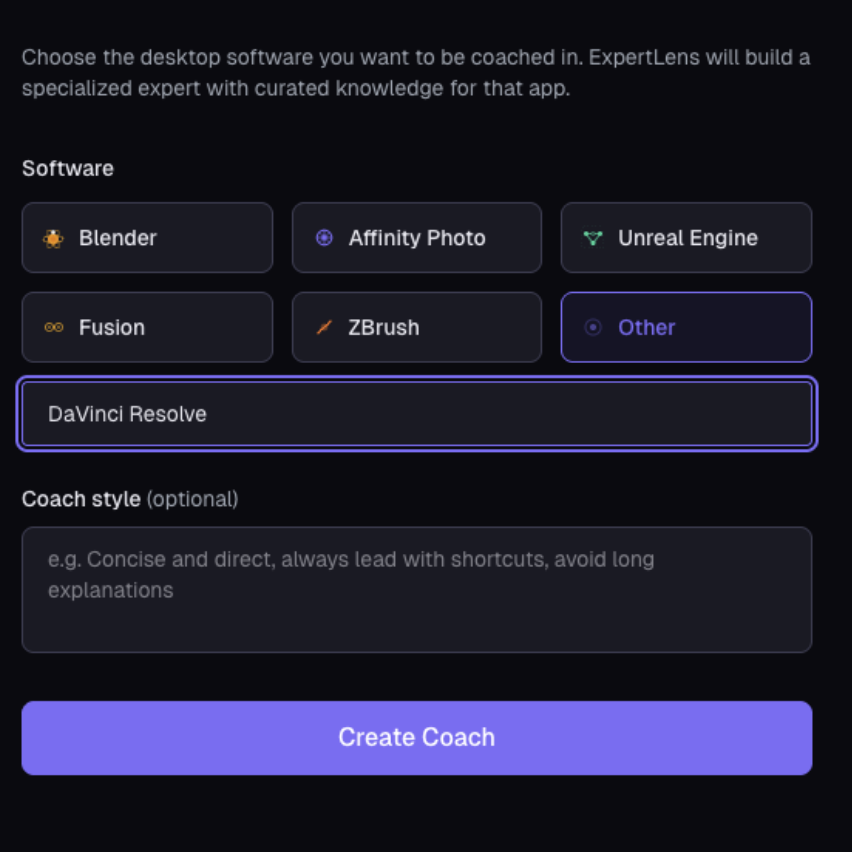This screenshot has width=852, height=852.
Task: Choose the Affinity Photo option
Action: coord(417,237)
